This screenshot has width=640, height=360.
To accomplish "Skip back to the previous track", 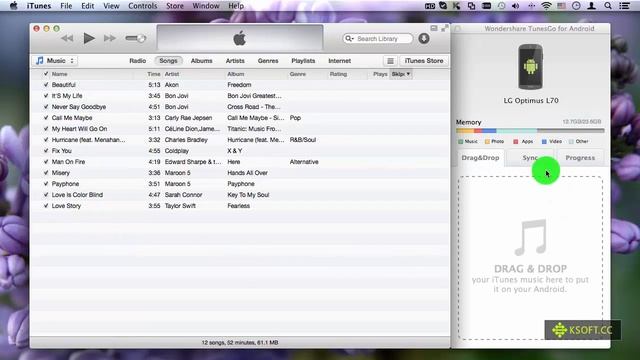I will click(67, 38).
